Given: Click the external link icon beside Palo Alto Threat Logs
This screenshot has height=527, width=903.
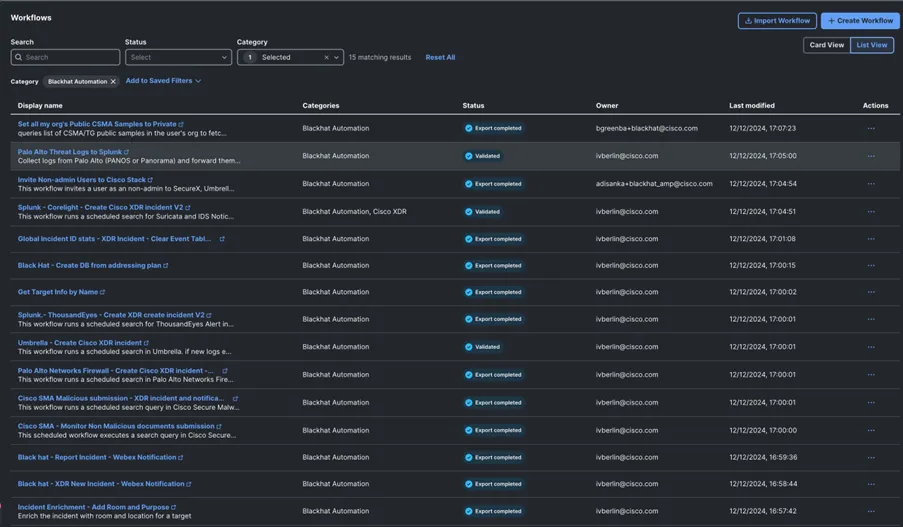Looking at the screenshot, I should pos(126,152).
